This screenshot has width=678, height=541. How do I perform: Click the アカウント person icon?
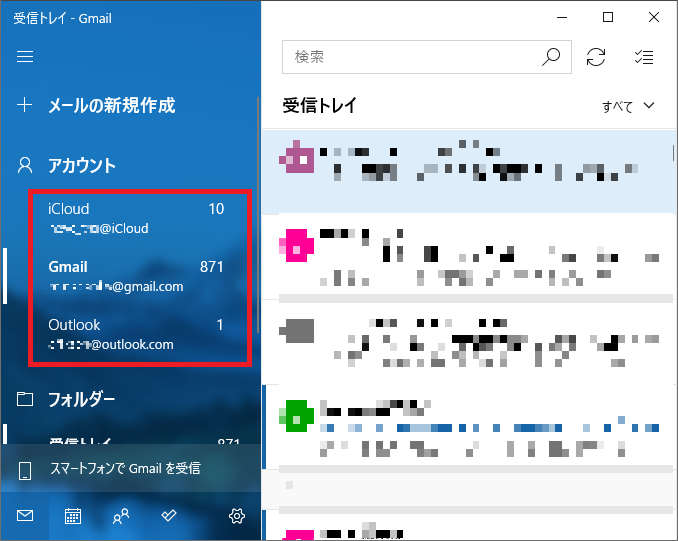coord(25,165)
